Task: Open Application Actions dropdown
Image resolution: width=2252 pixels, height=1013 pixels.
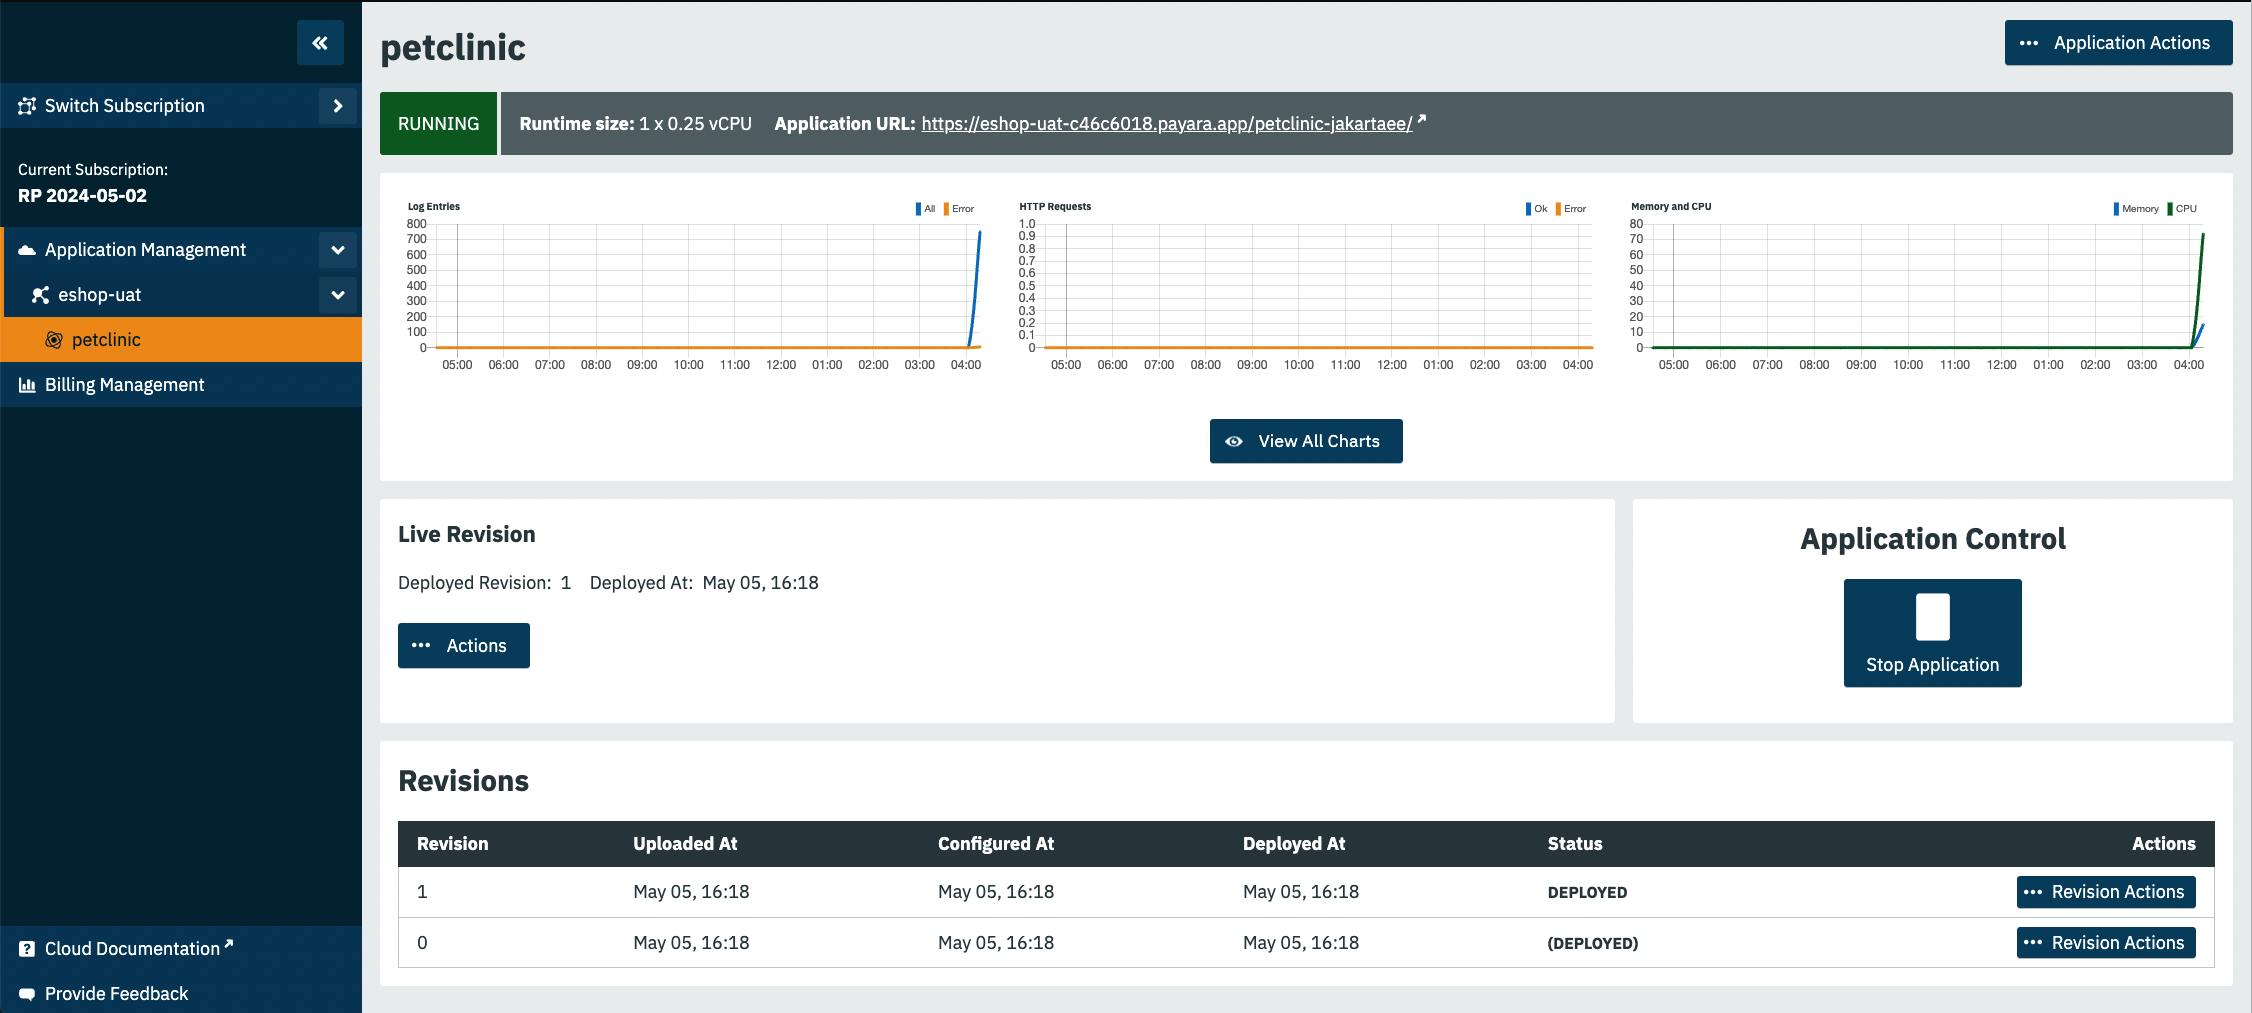Action: (x=2118, y=43)
